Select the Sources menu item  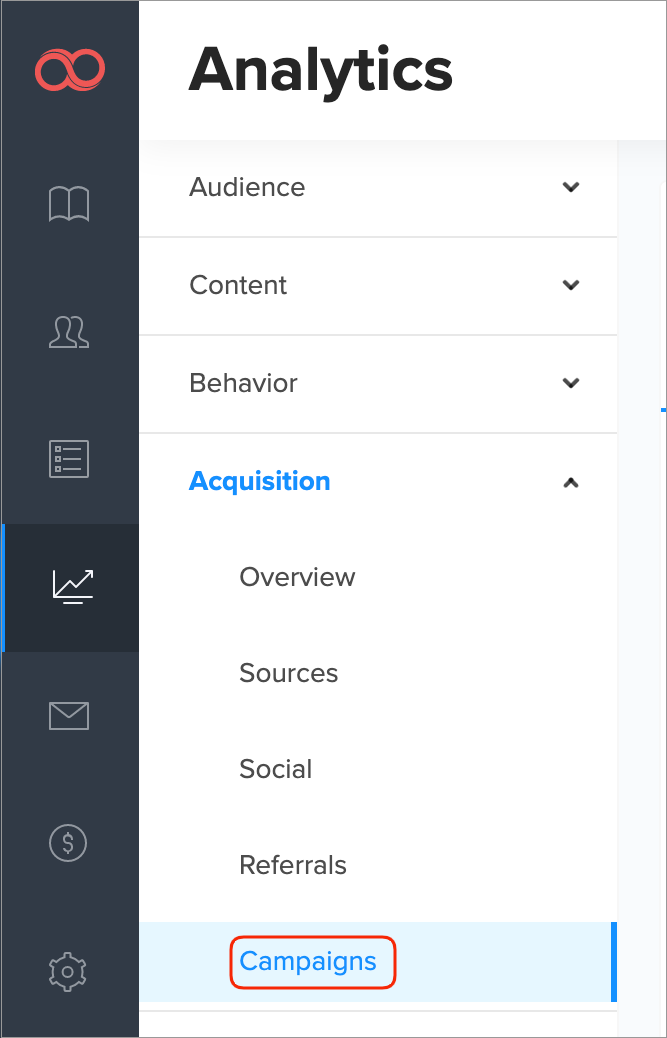pyautogui.click(x=289, y=673)
